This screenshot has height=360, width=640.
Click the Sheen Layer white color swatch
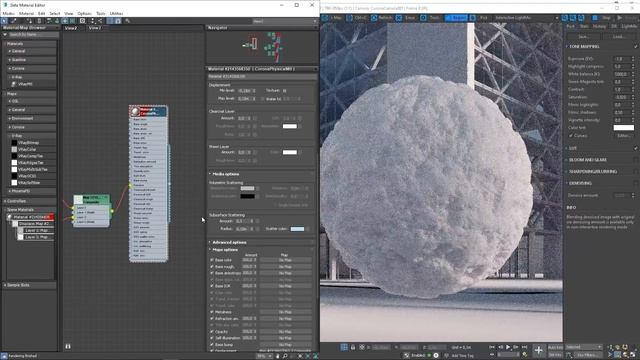pos(289,152)
